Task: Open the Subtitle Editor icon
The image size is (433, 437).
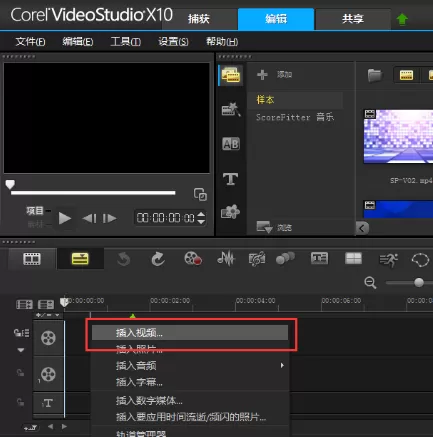Action: 319,258
